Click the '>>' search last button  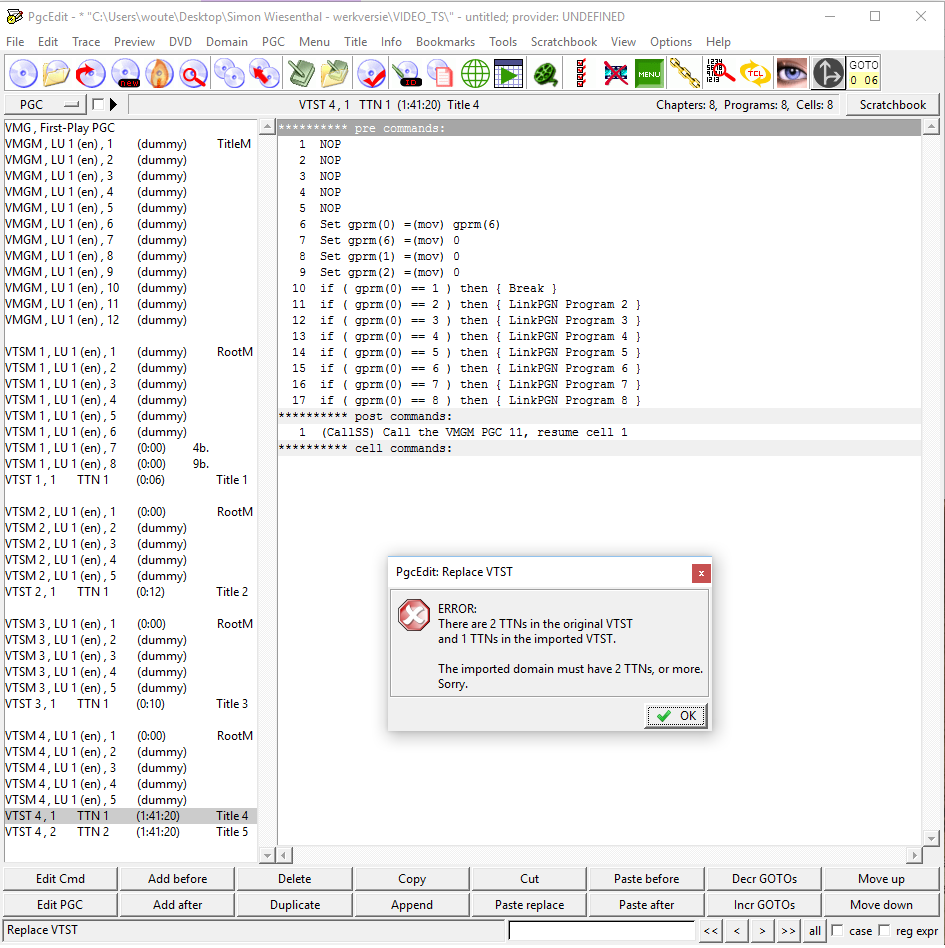pos(788,930)
